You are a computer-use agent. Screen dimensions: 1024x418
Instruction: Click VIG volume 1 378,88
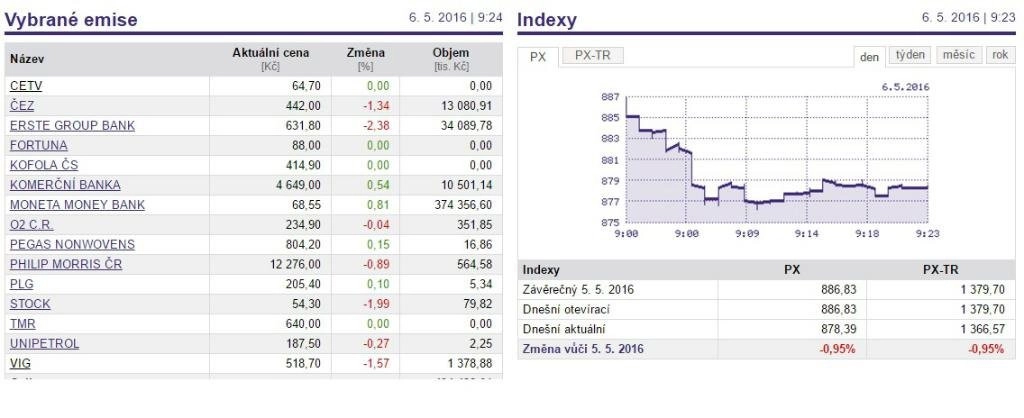[469, 364]
